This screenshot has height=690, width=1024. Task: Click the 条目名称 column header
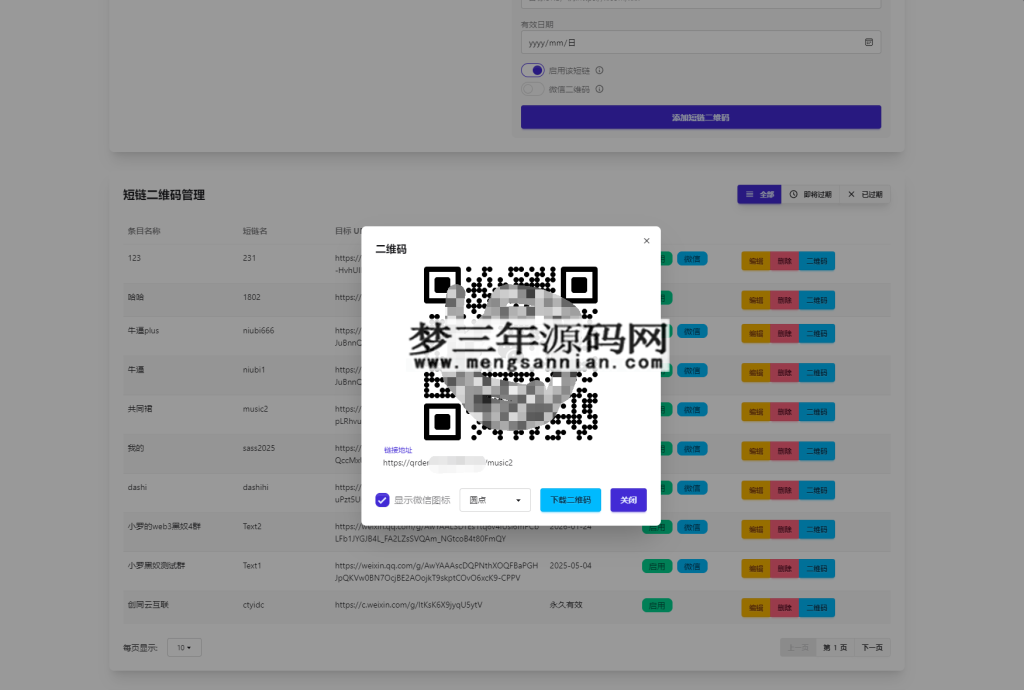click(144, 231)
